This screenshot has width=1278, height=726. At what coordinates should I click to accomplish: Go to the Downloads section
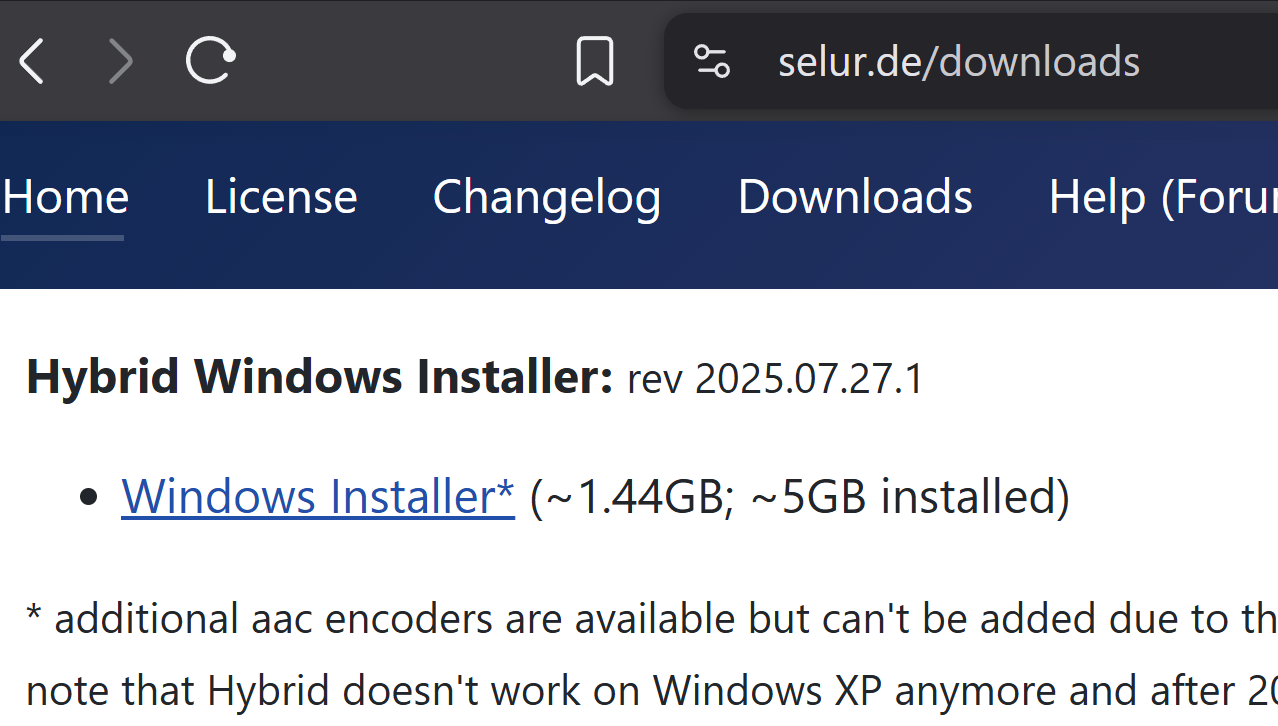[x=855, y=196]
